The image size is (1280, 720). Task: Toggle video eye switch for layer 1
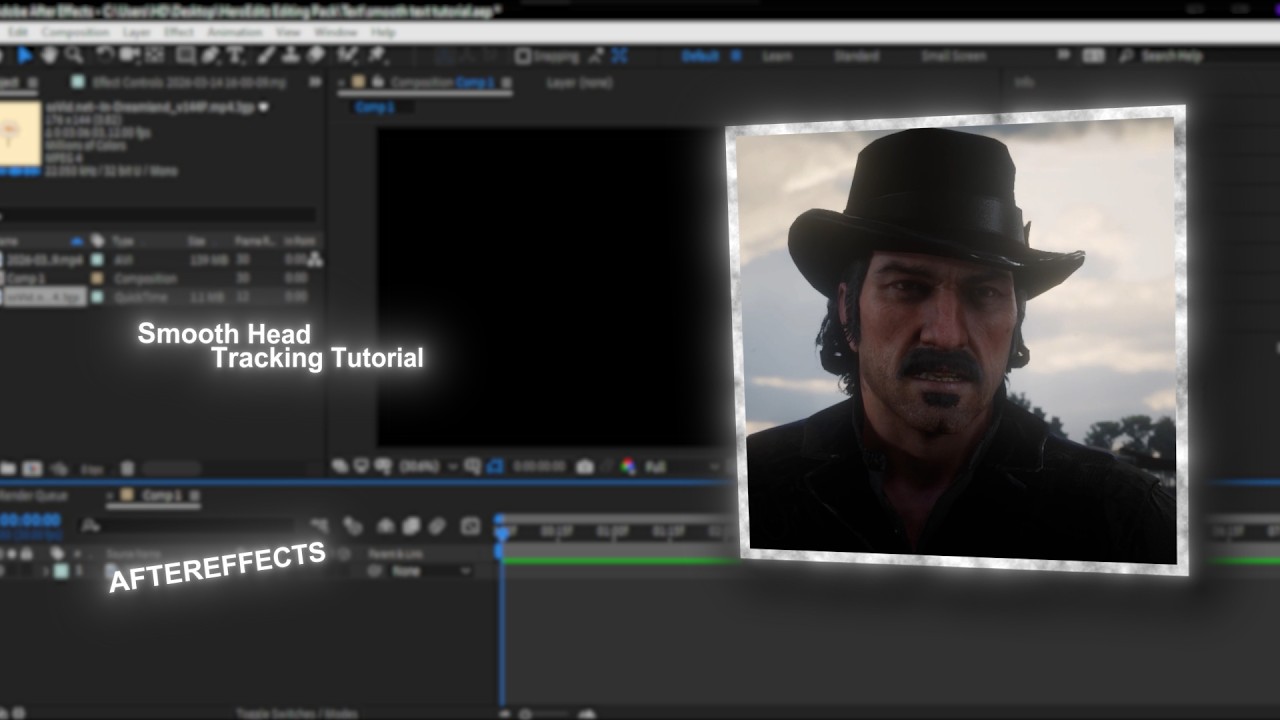4,571
